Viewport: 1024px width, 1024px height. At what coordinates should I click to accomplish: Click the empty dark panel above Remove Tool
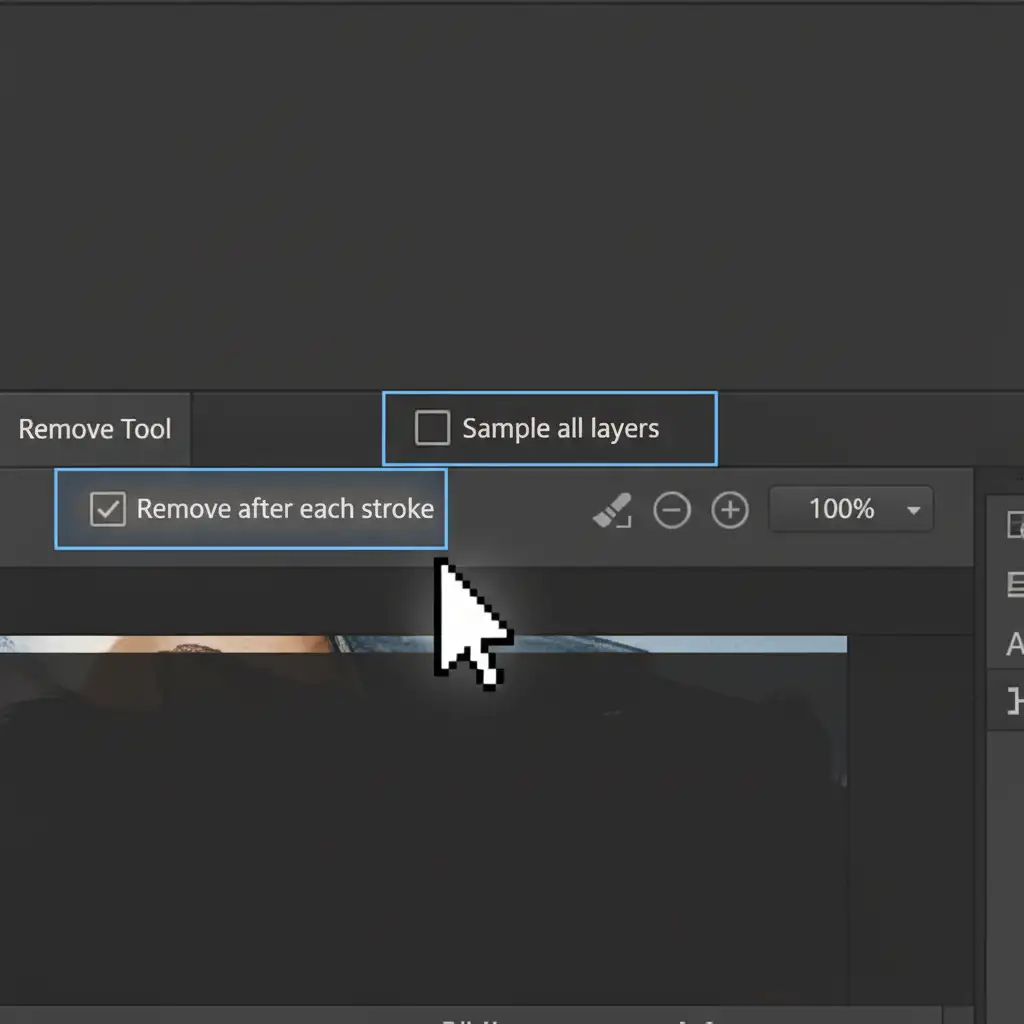500,200
